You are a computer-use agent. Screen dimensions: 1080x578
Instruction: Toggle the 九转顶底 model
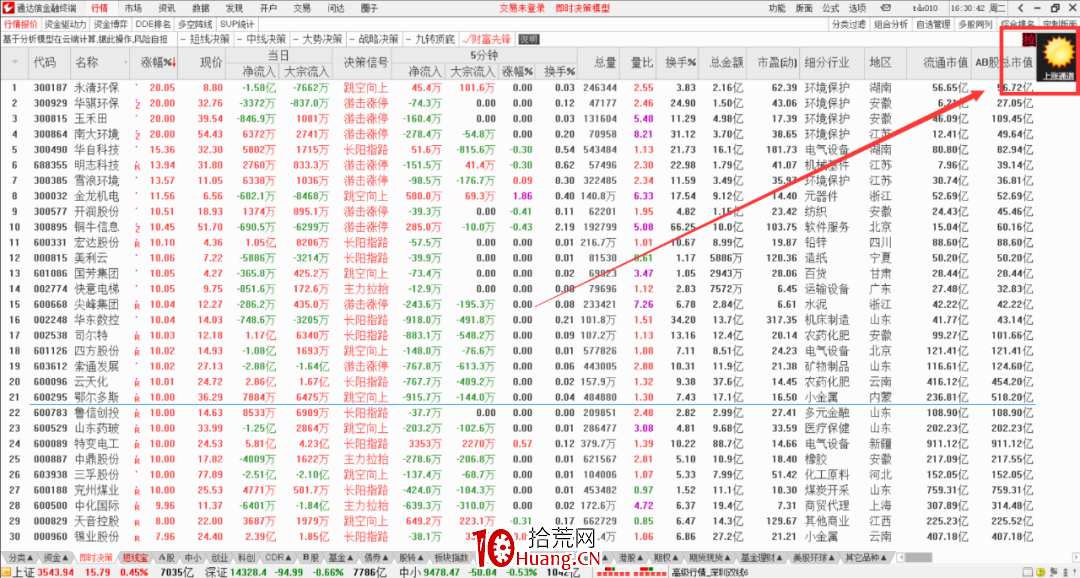(x=430, y=39)
